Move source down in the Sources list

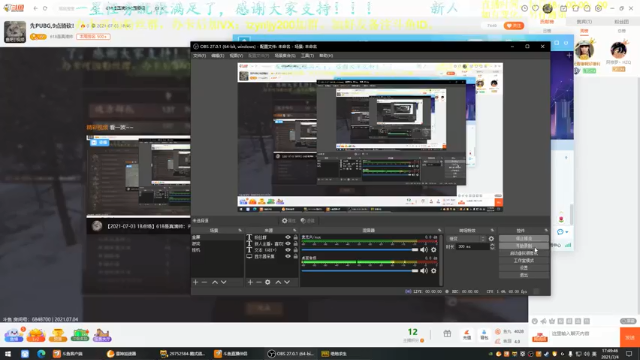pos(287,282)
